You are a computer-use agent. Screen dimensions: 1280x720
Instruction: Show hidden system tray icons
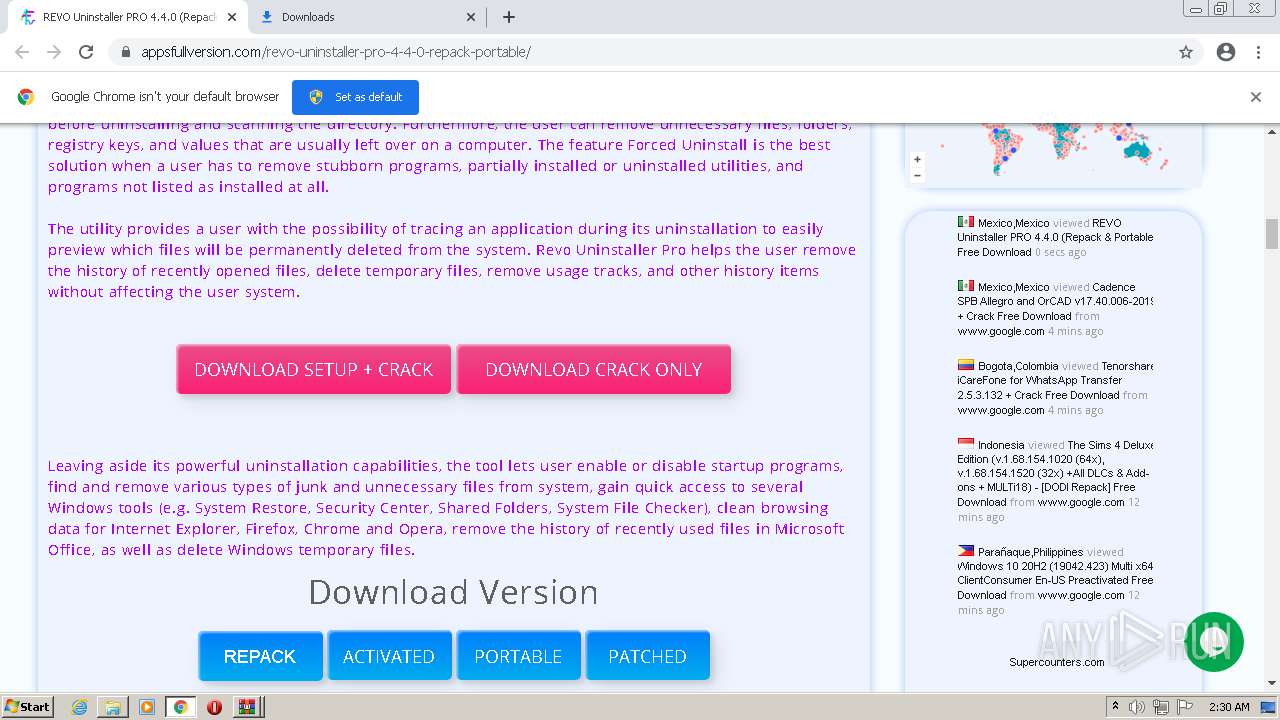point(1115,707)
